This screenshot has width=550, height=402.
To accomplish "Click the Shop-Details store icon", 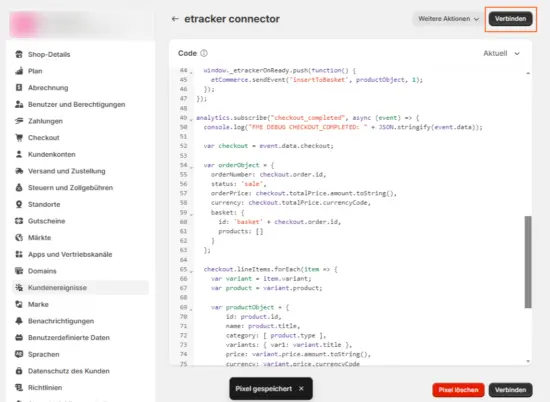I will 19,54.
